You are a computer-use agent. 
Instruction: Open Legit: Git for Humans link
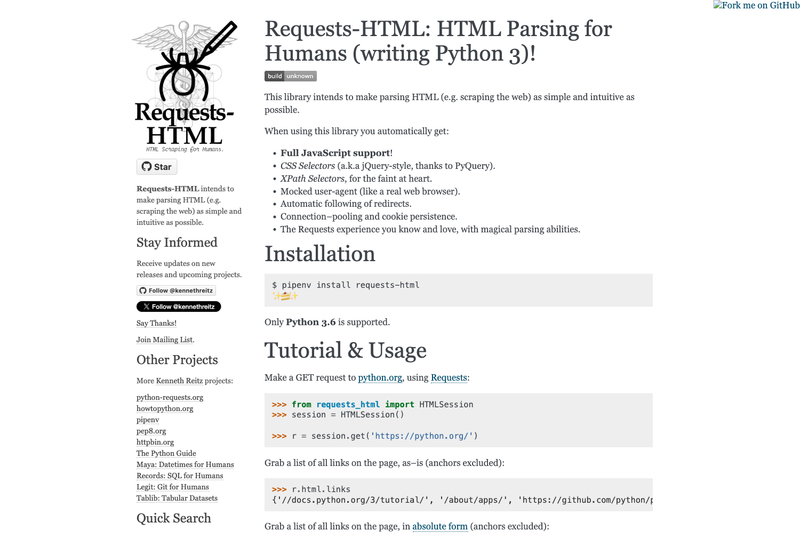(x=172, y=487)
